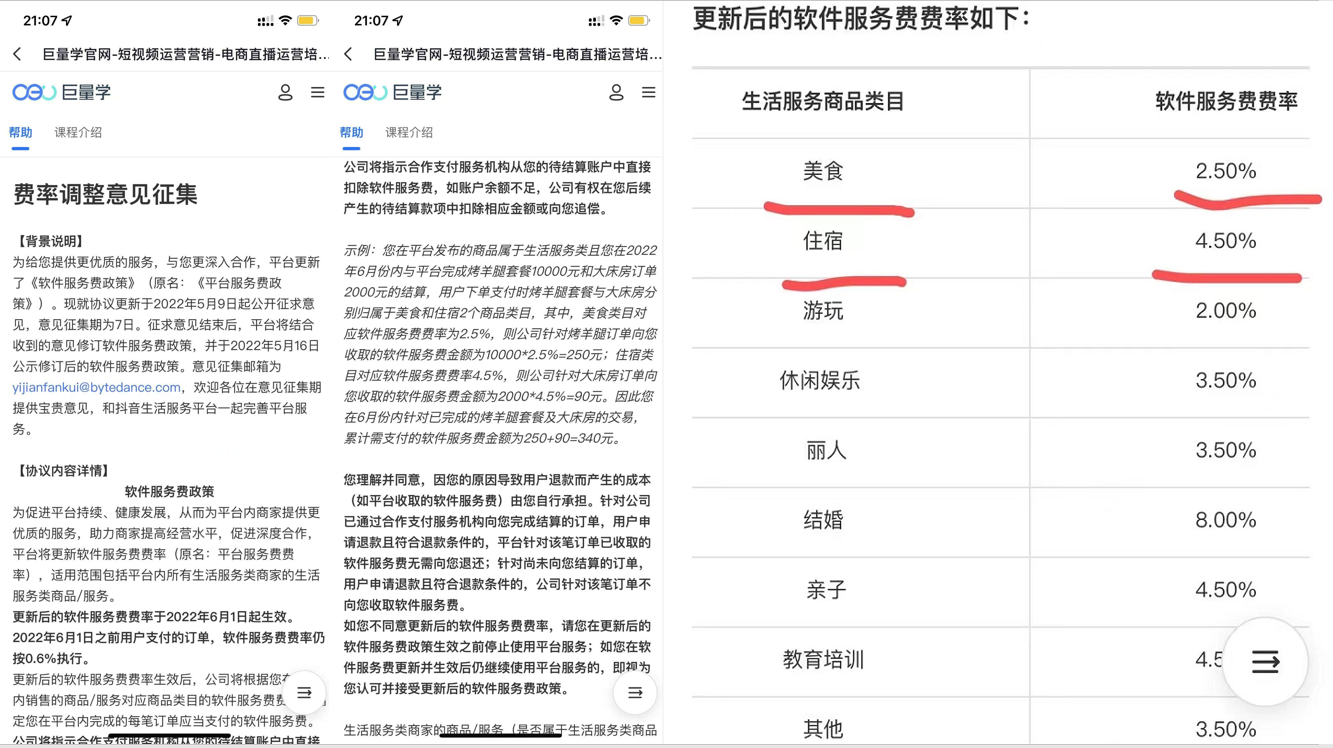Select 休闲娱乐 category cell

(x=820, y=381)
